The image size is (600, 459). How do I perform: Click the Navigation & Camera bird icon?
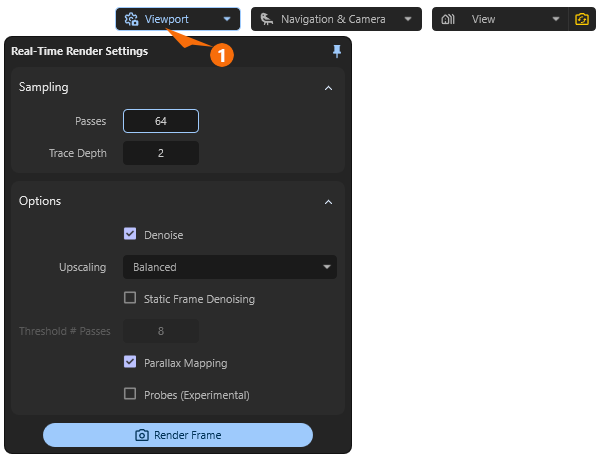coord(267,19)
